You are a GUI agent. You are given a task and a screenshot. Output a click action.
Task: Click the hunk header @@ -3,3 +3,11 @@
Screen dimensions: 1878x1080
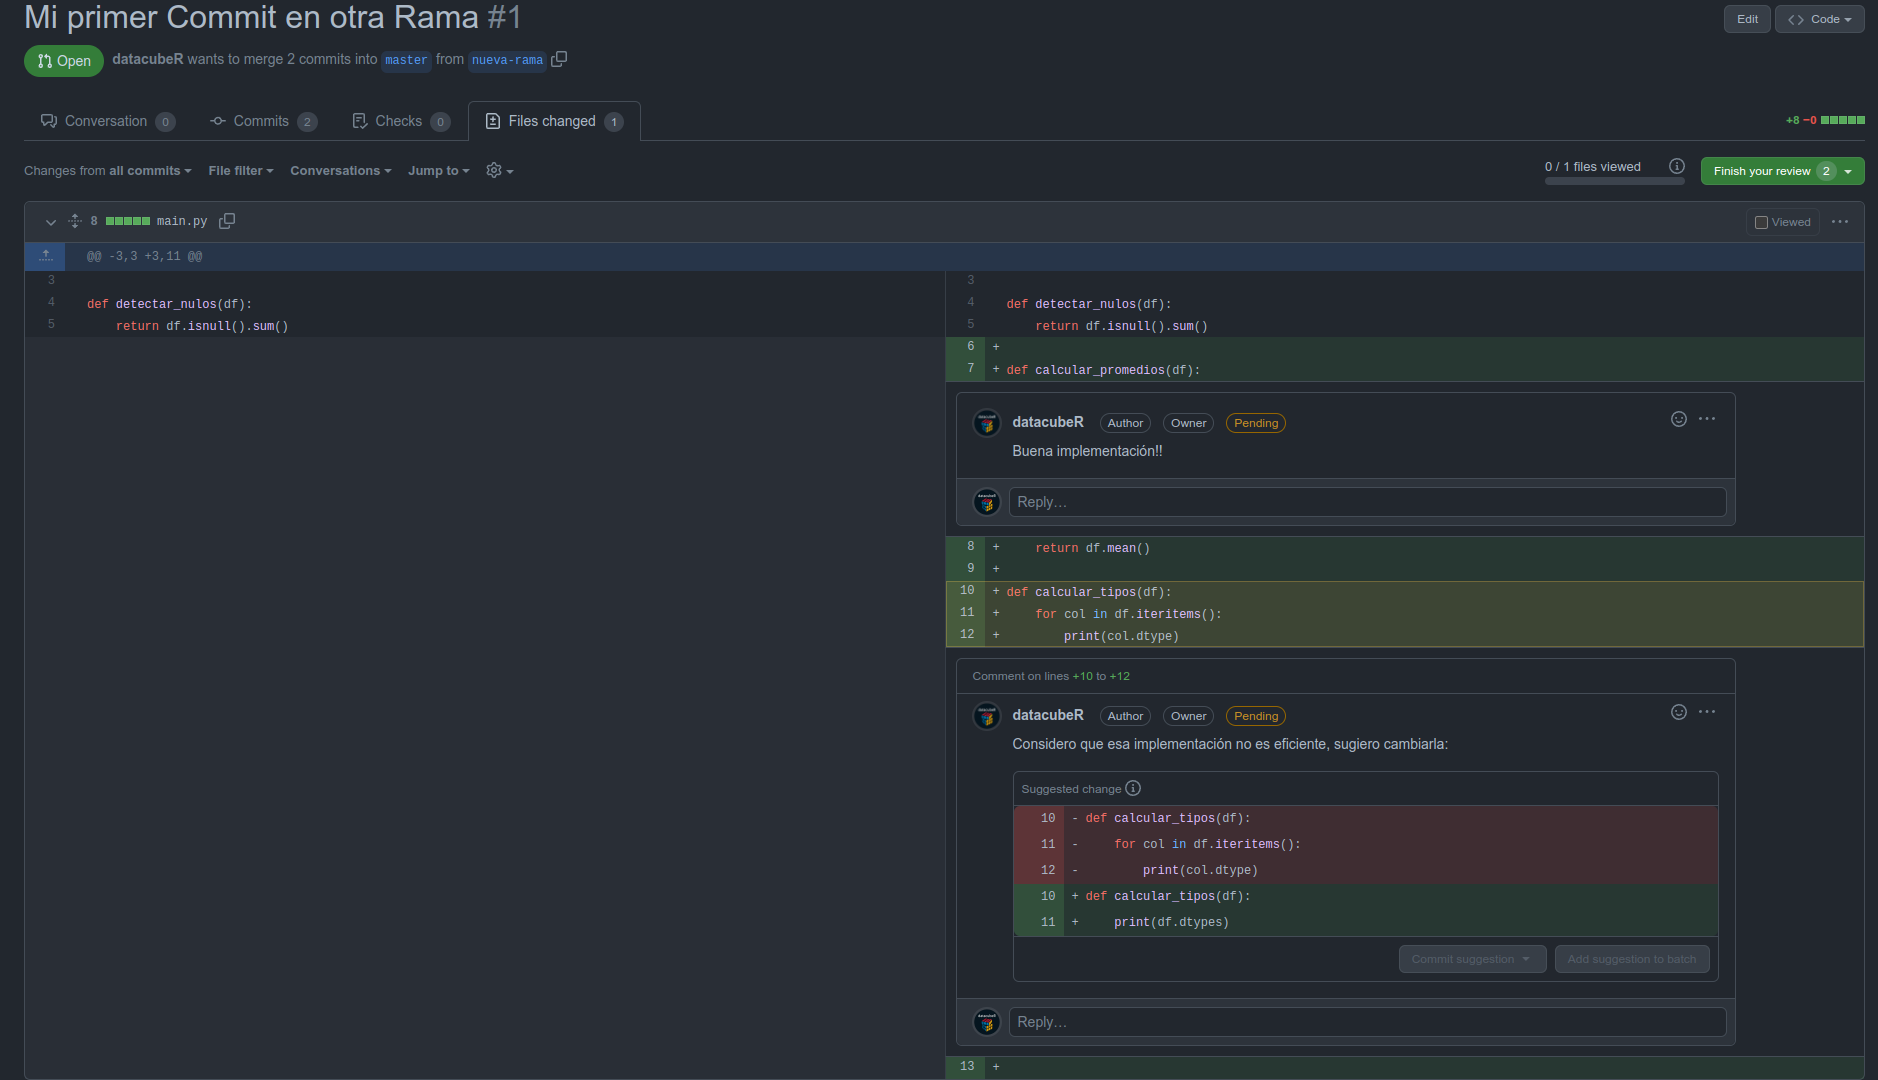pos(144,256)
